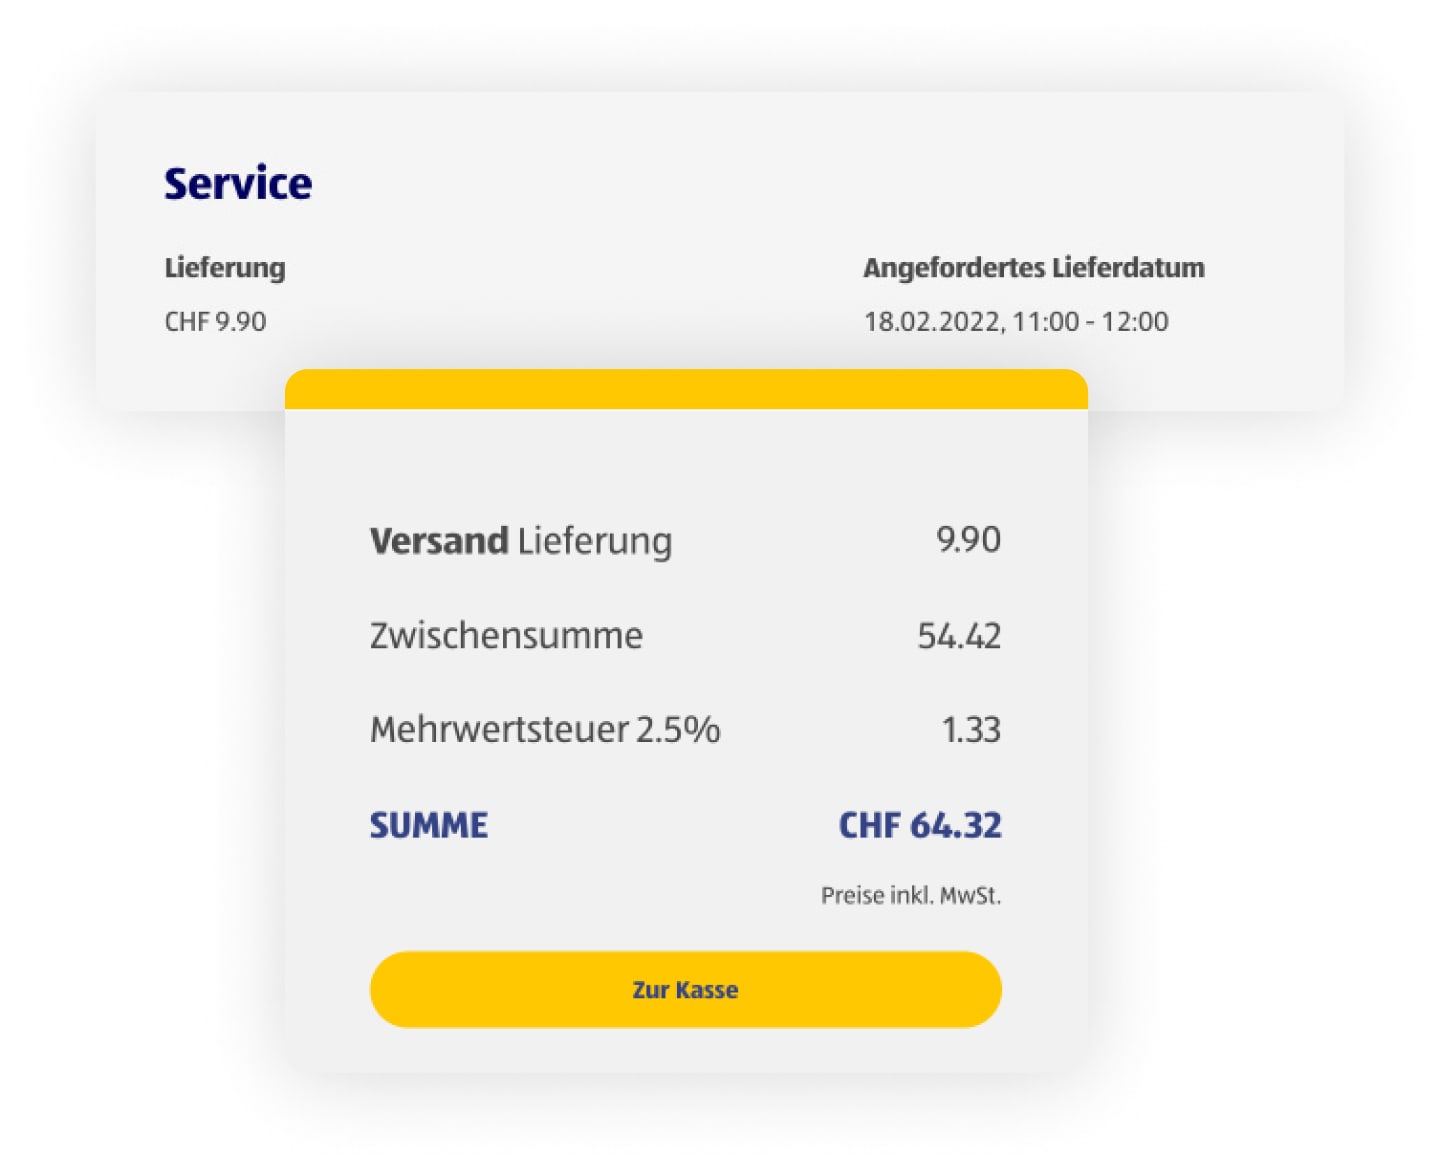Click the Angefordertes Lieferdatum label
Image resolution: width=1440 pixels, height=1172 pixels.
pyautogui.click(x=1034, y=267)
